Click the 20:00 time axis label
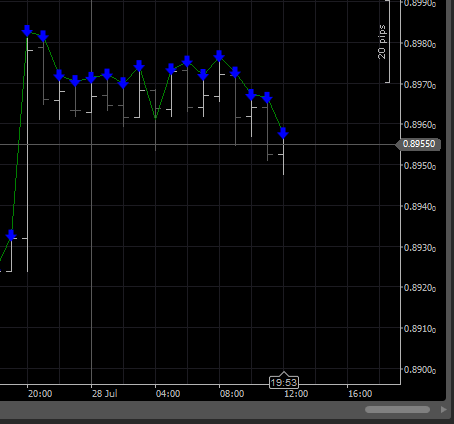Image resolution: width=454 pixels, height=424 pixels. tap(40, 394)
